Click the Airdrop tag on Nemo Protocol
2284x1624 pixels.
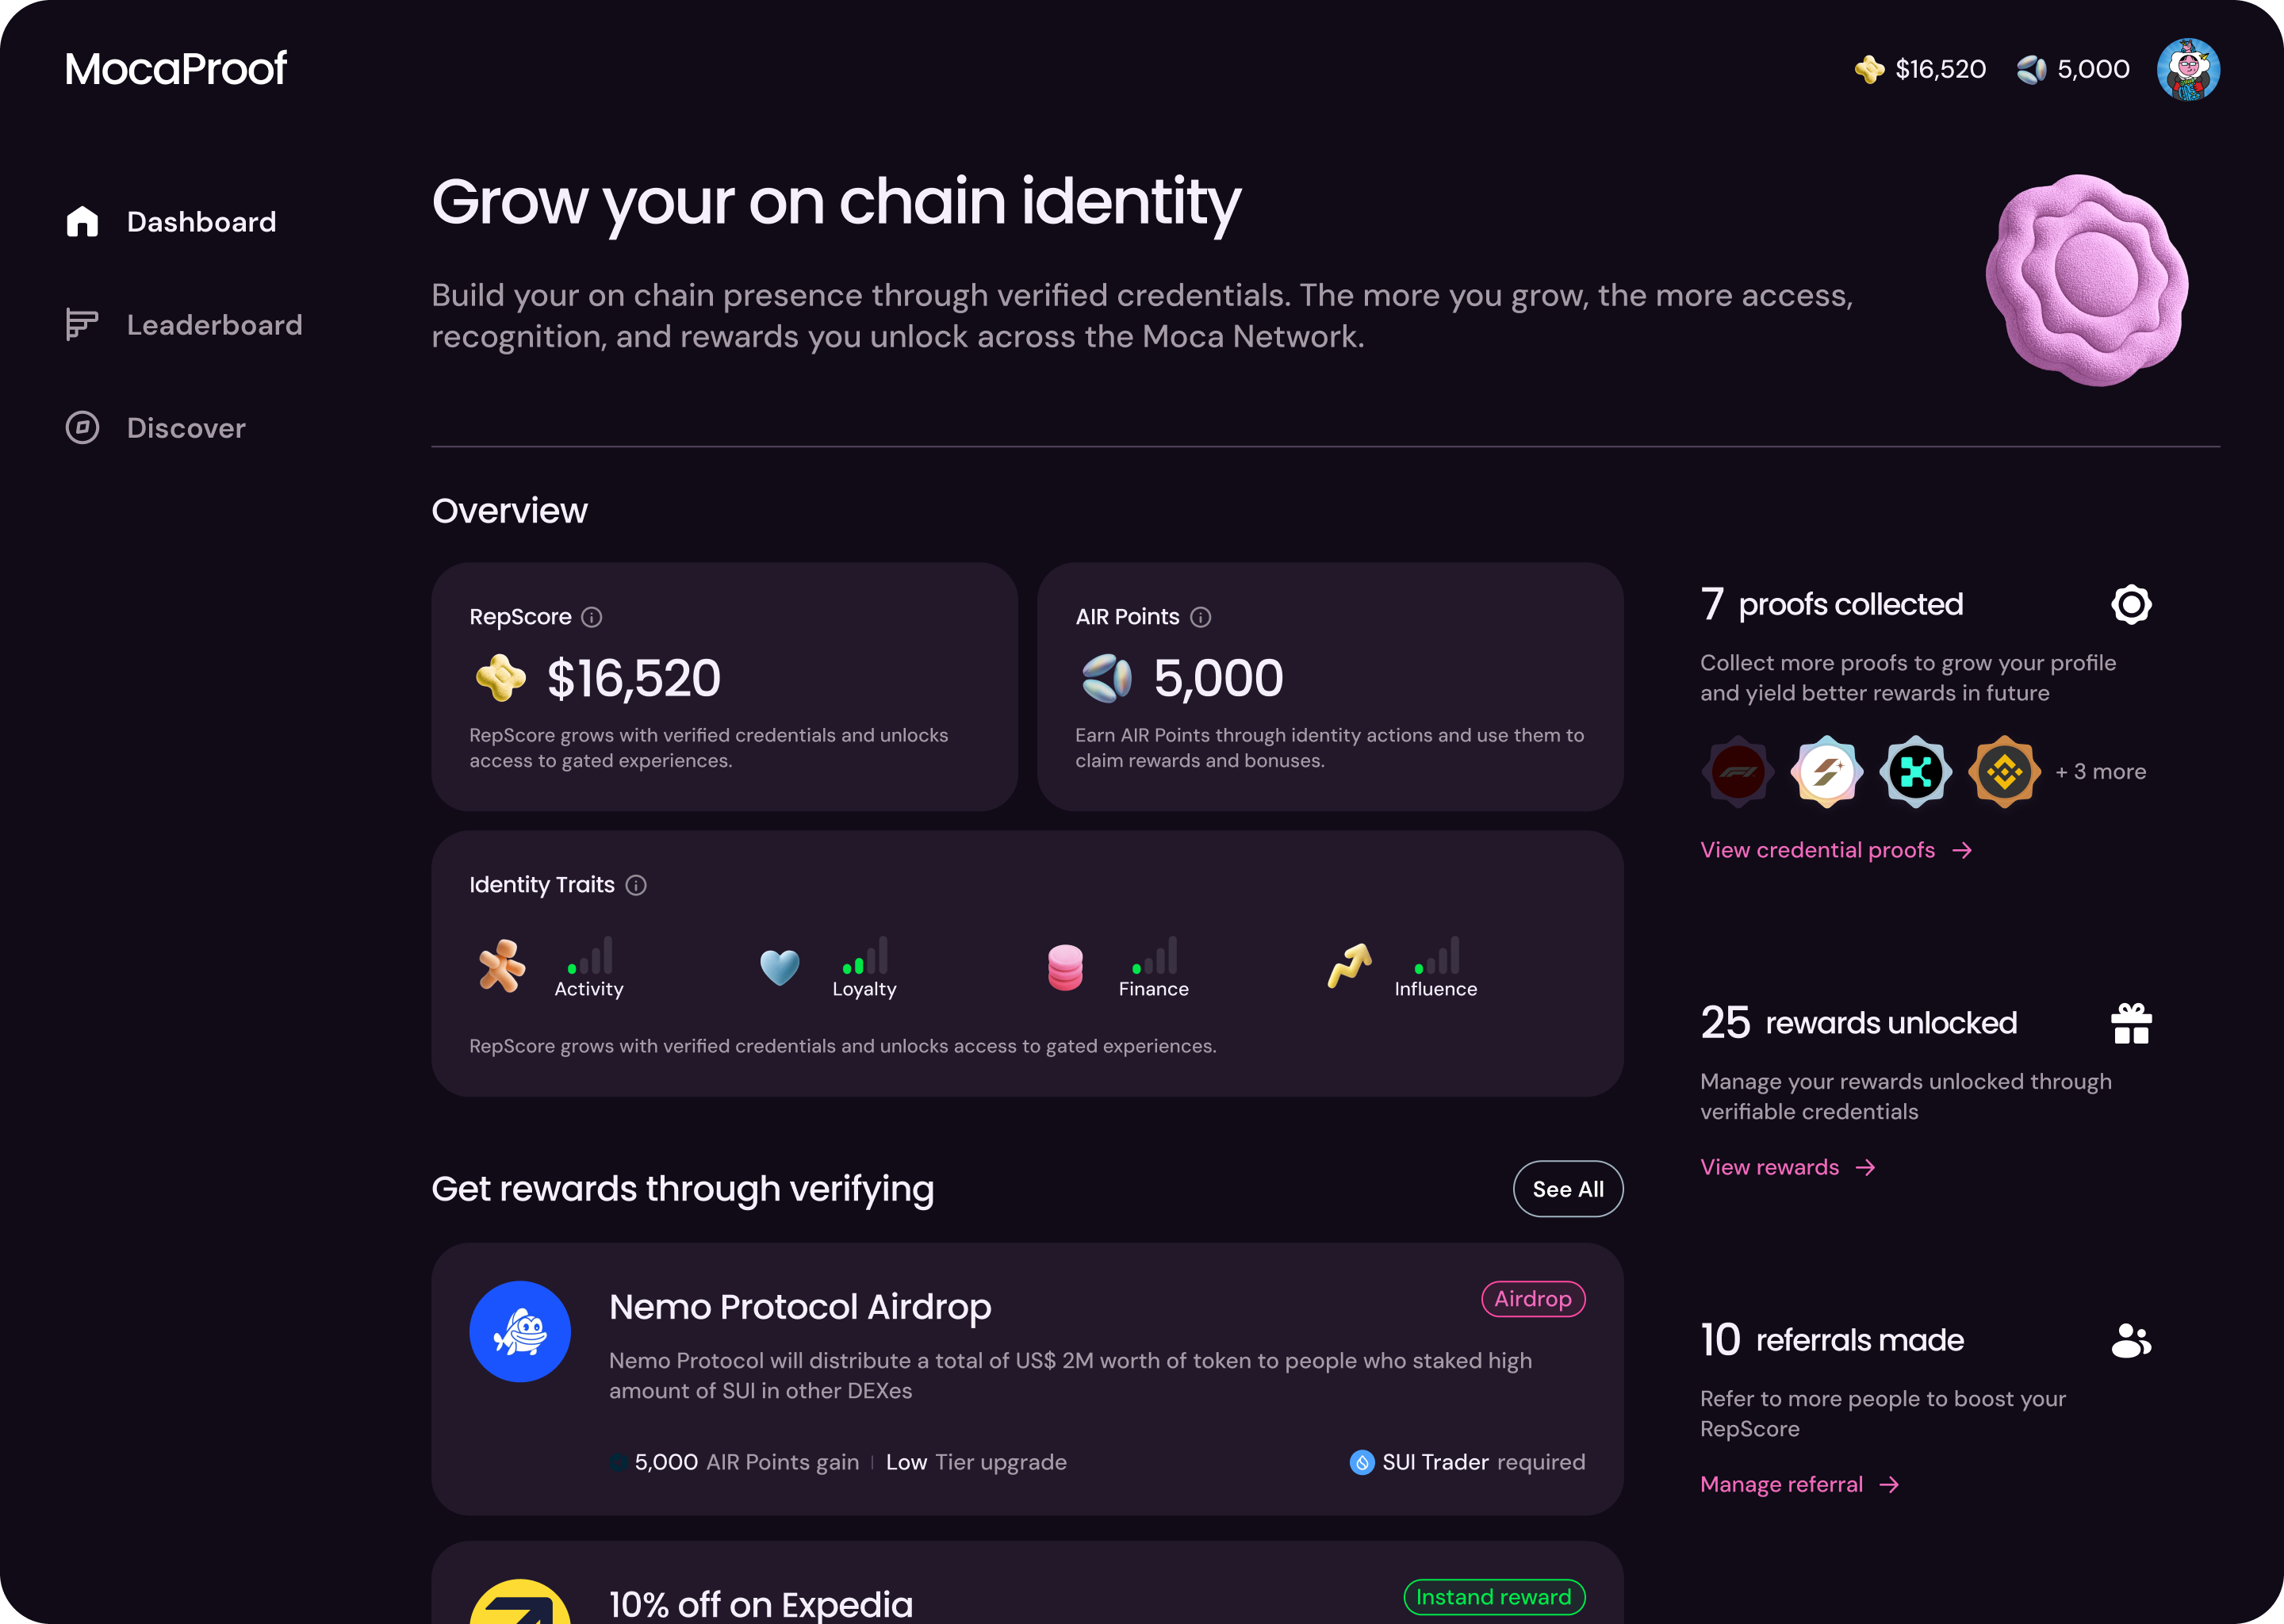[x=1532, y=1300]
